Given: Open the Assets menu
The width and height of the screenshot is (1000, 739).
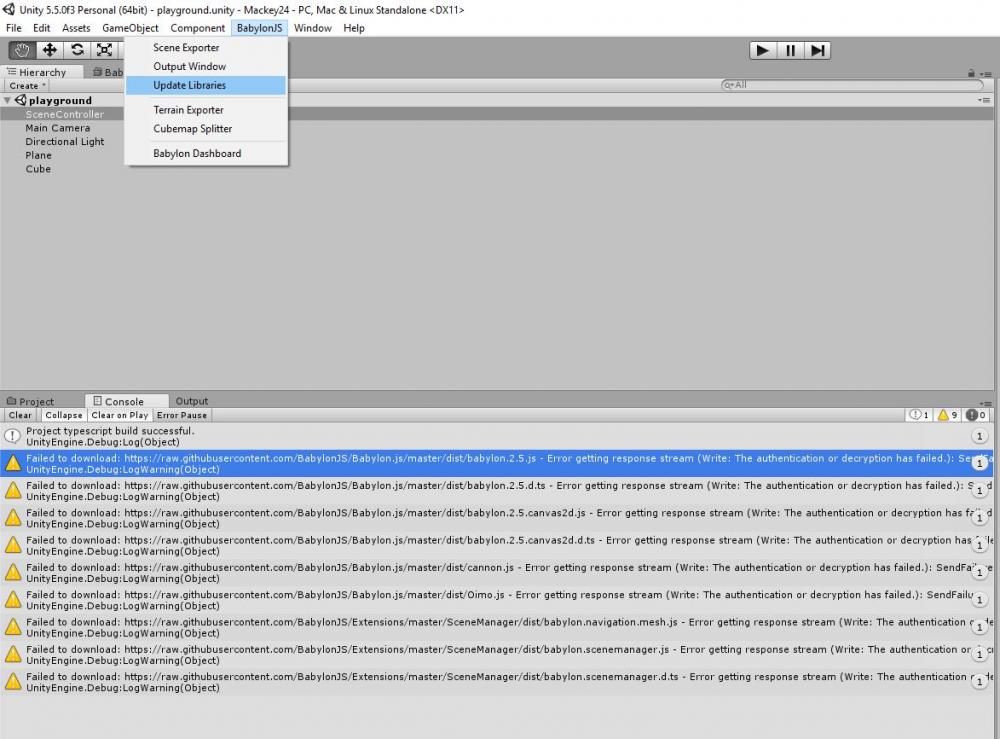Looking at the screenshot, I should (x=76, y=28).
